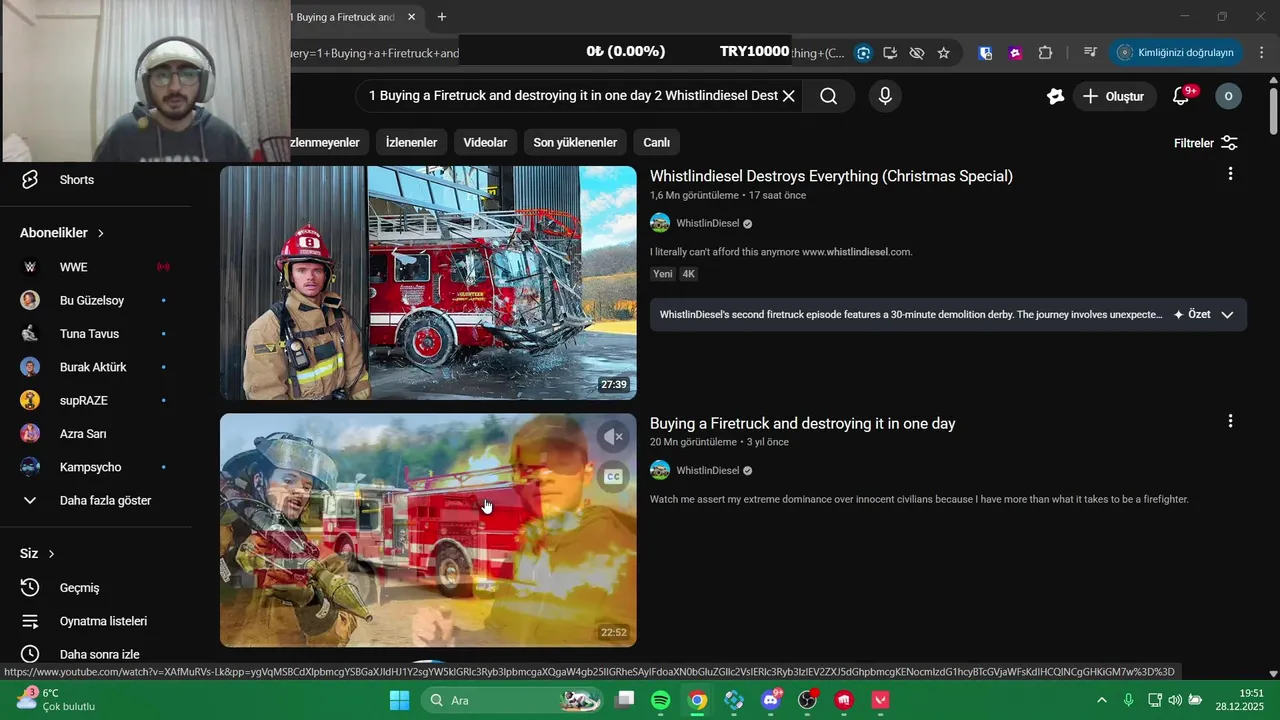This screenshot has width=1280, height=720.
Task: Select the Canlı filter chip
Action: (656, 142)
